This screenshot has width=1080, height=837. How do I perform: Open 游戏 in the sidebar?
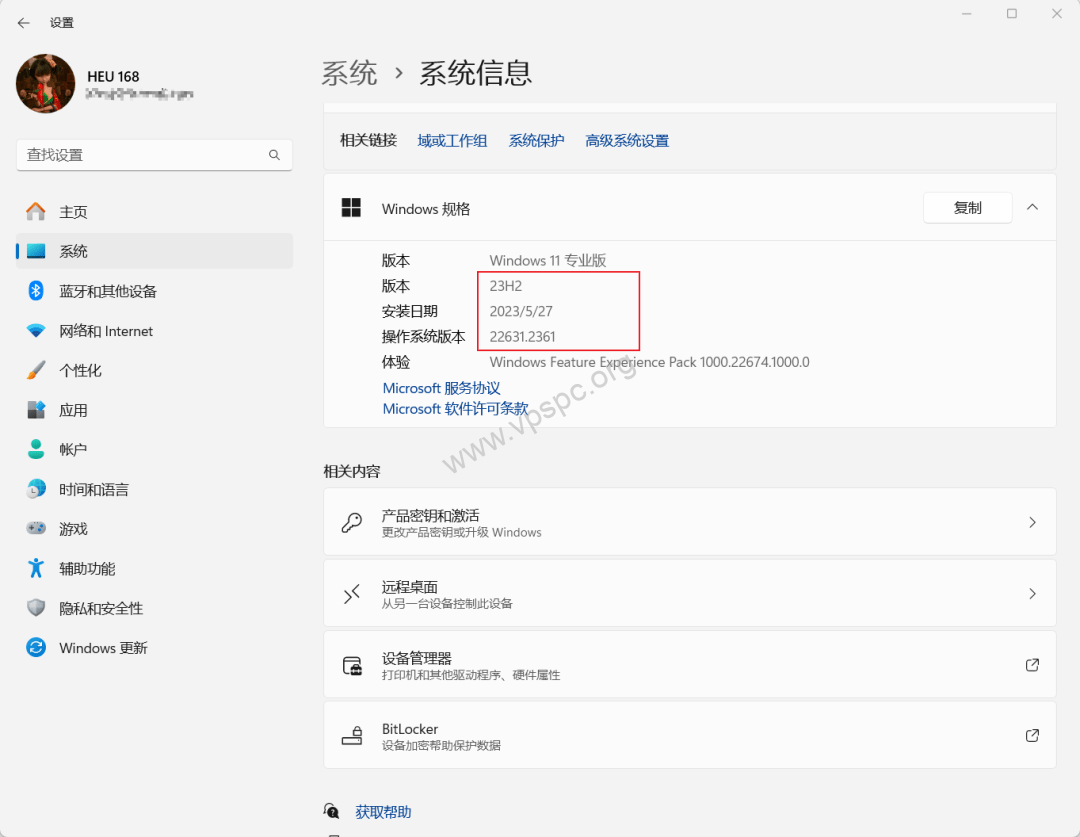click(154, 528)
